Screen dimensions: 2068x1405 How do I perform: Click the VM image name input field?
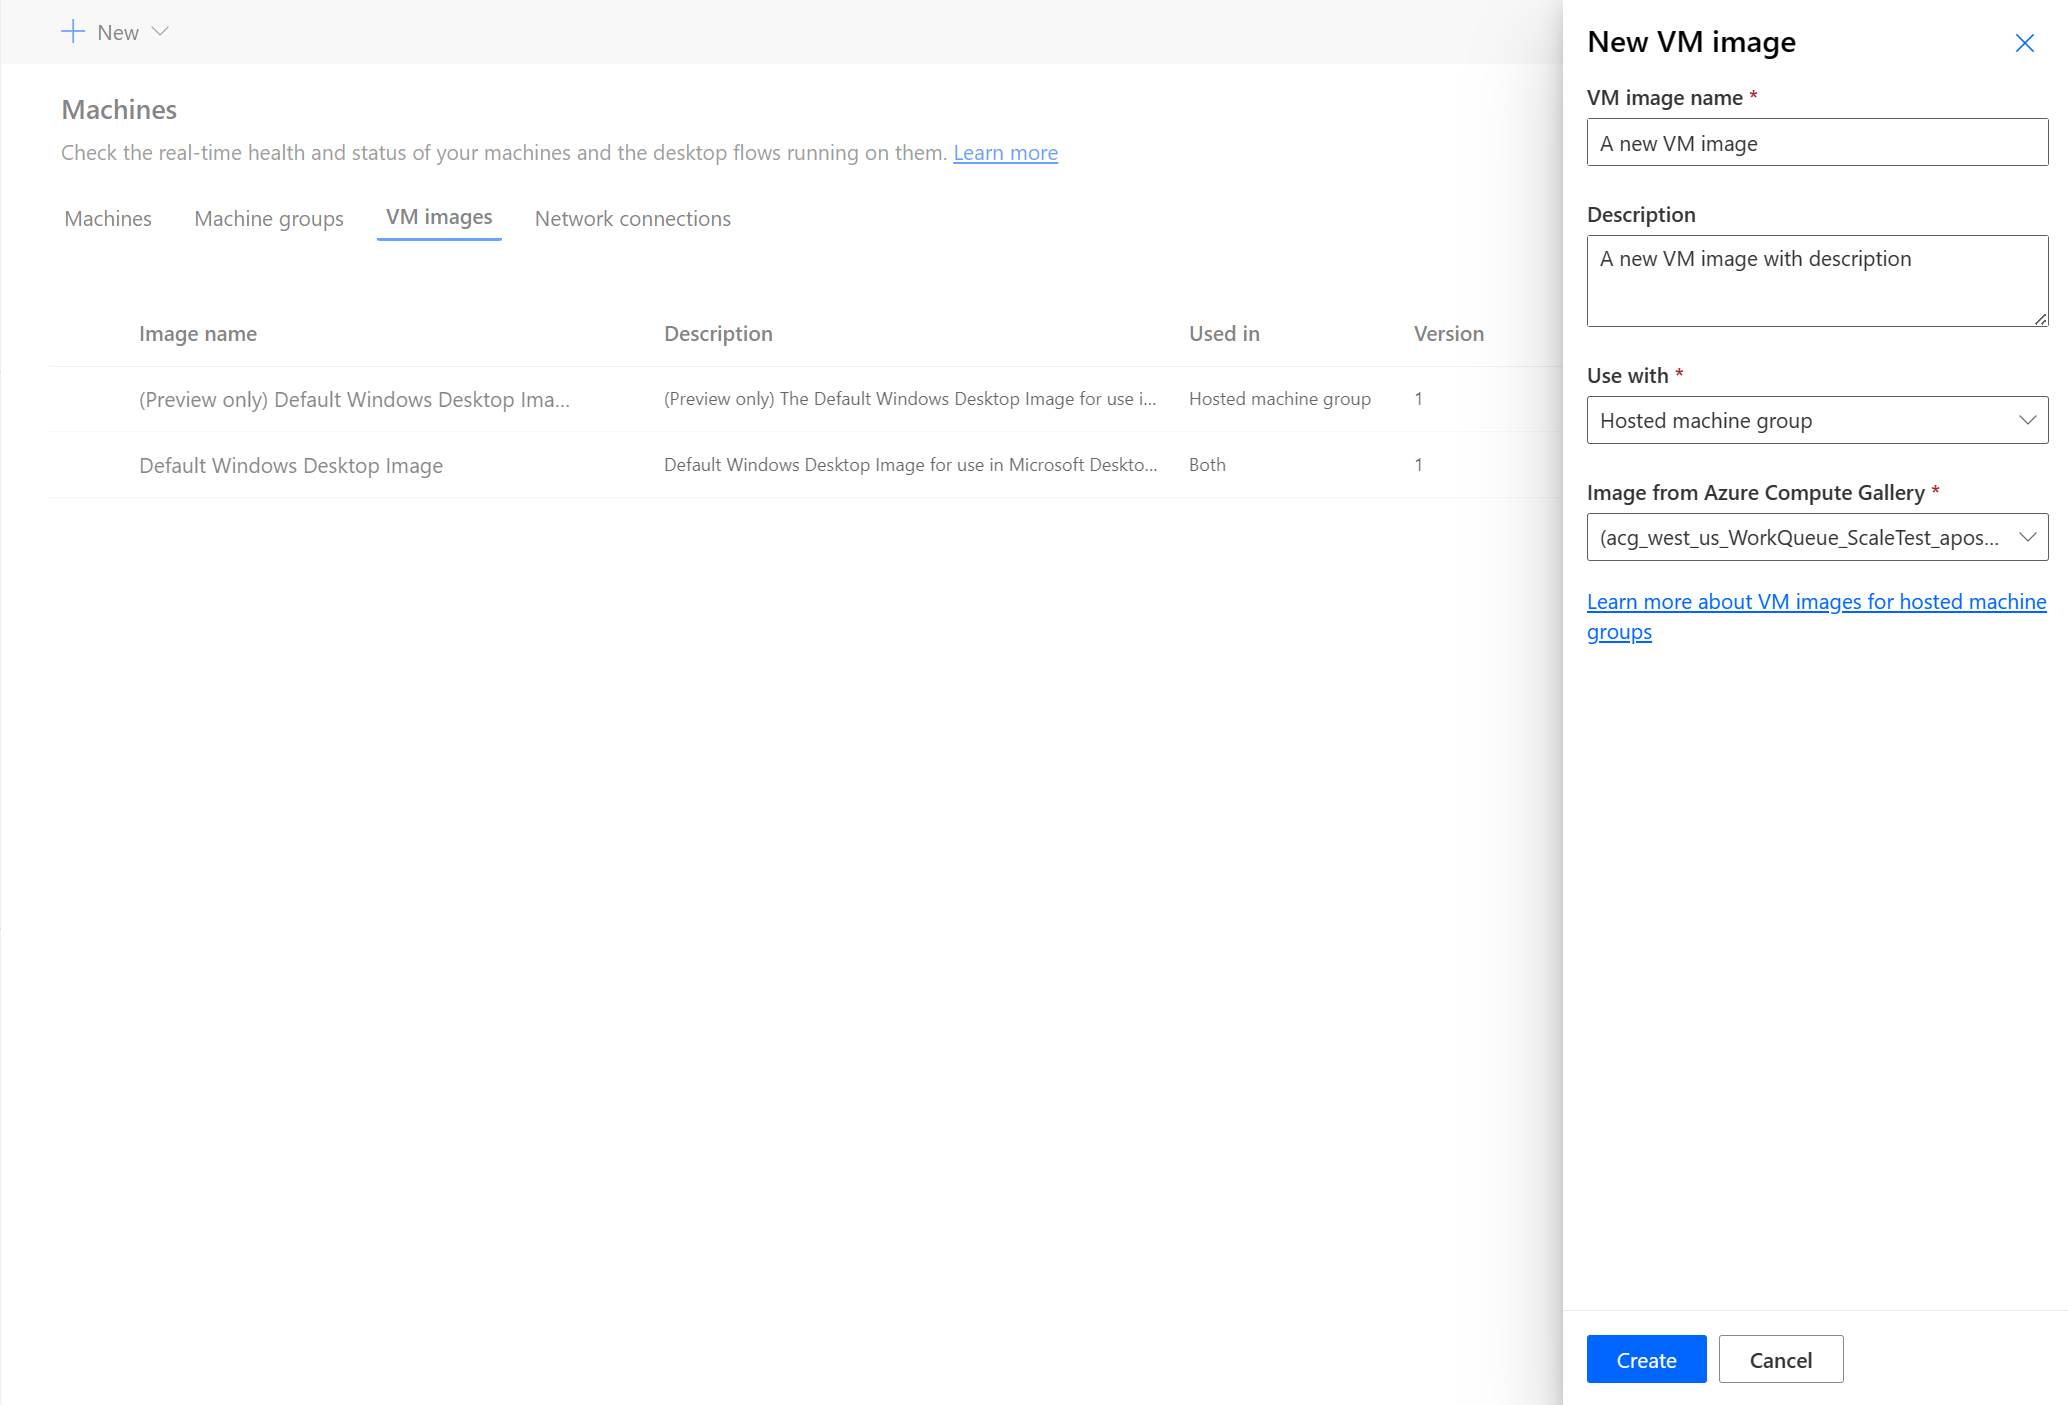tap(1817, 143)
